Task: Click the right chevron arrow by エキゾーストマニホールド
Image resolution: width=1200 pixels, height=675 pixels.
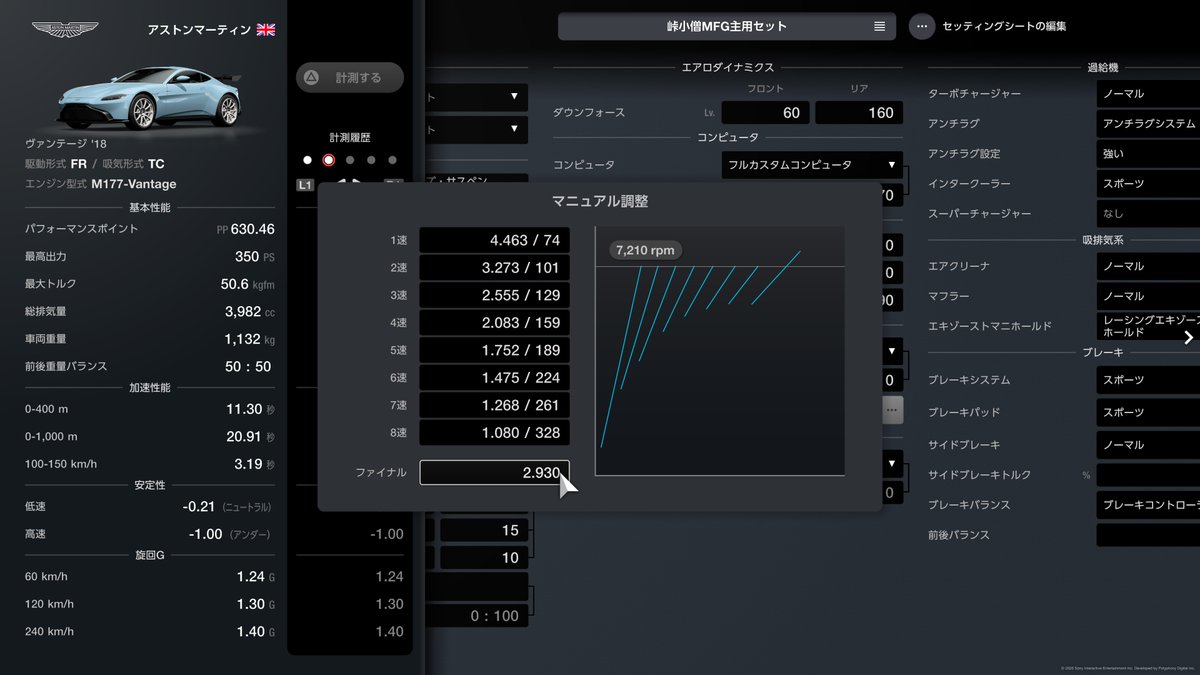Action: pos(1188,337)
